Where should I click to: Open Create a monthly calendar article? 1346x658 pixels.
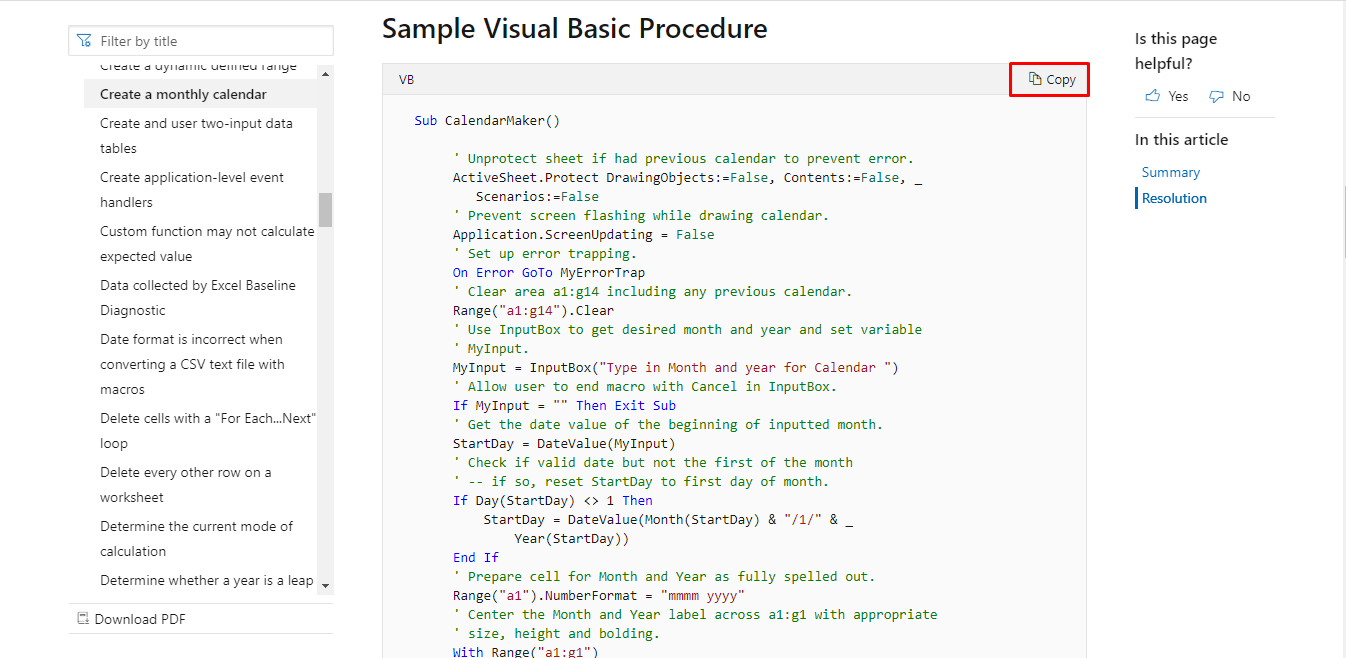coord(183,94)
